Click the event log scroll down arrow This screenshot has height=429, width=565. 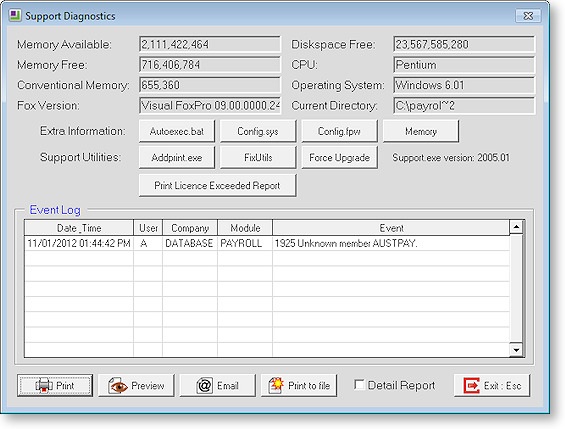tap(516, 350)
